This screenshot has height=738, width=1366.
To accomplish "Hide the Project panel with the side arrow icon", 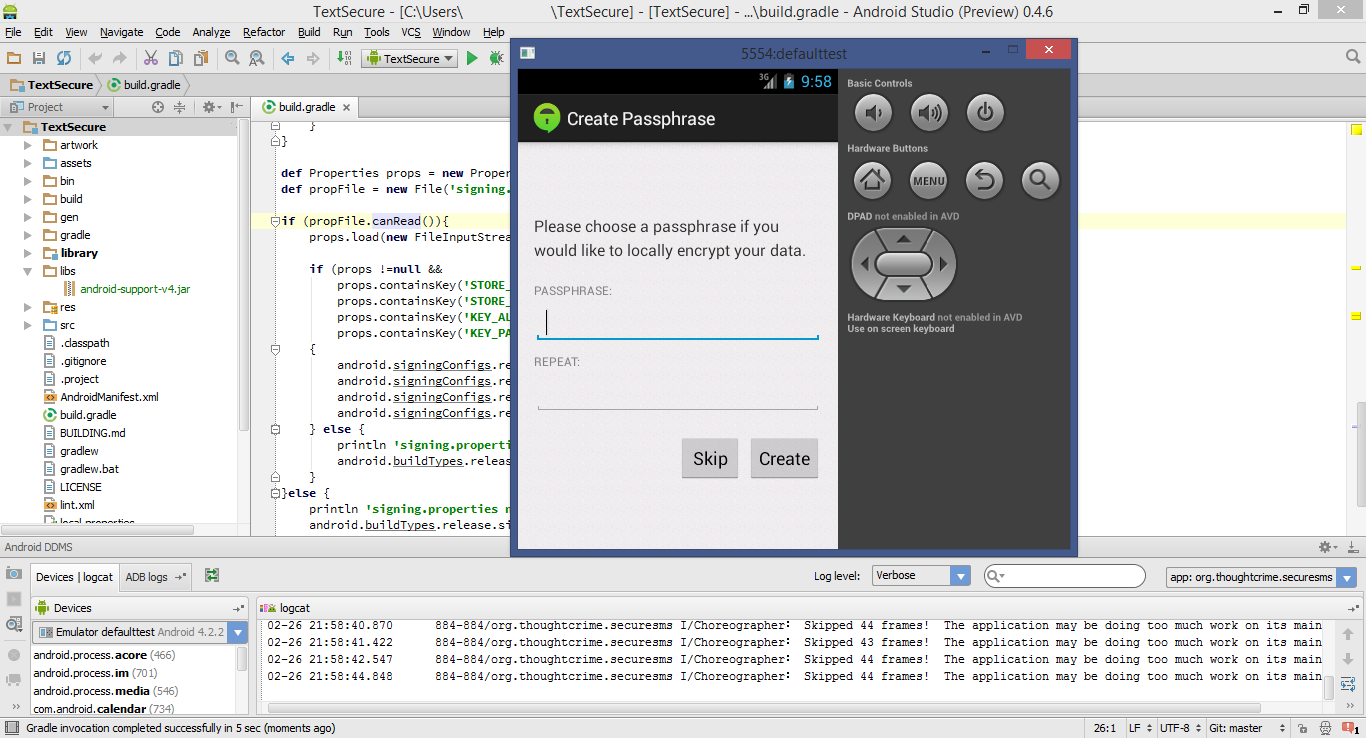I will (x=237, y=107).
